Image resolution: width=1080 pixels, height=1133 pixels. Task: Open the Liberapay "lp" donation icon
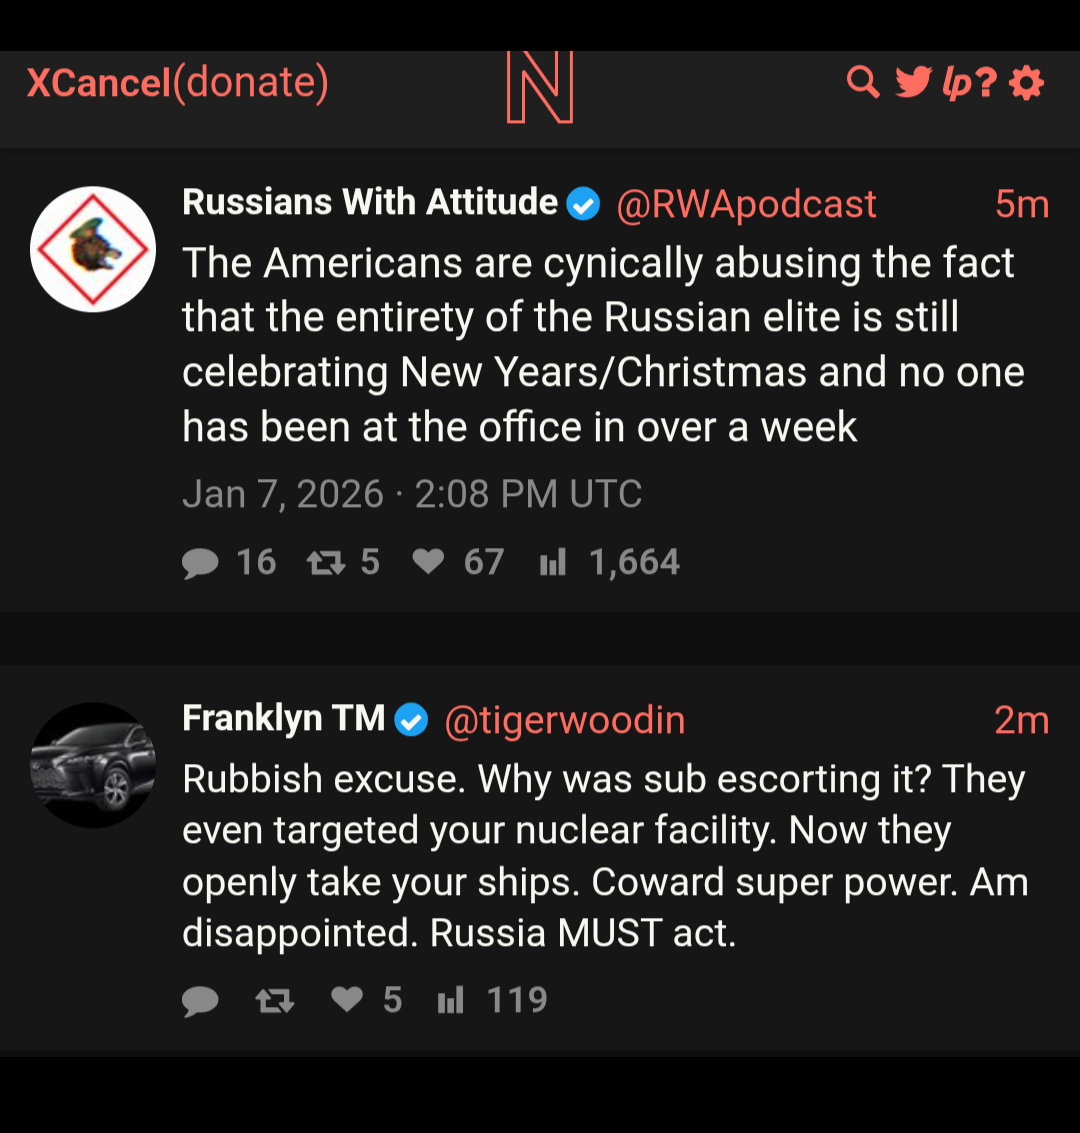(x=956, y=84)
